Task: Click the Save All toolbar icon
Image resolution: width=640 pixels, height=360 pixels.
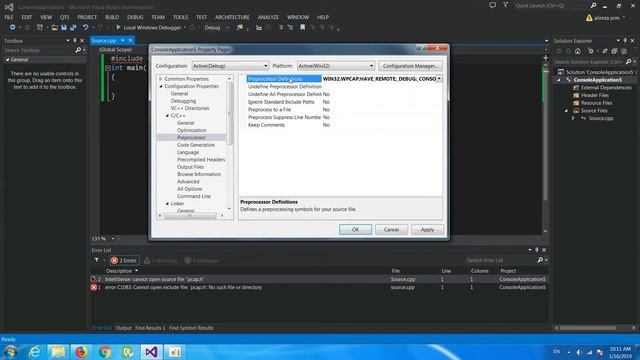Action: coord(73,27)
